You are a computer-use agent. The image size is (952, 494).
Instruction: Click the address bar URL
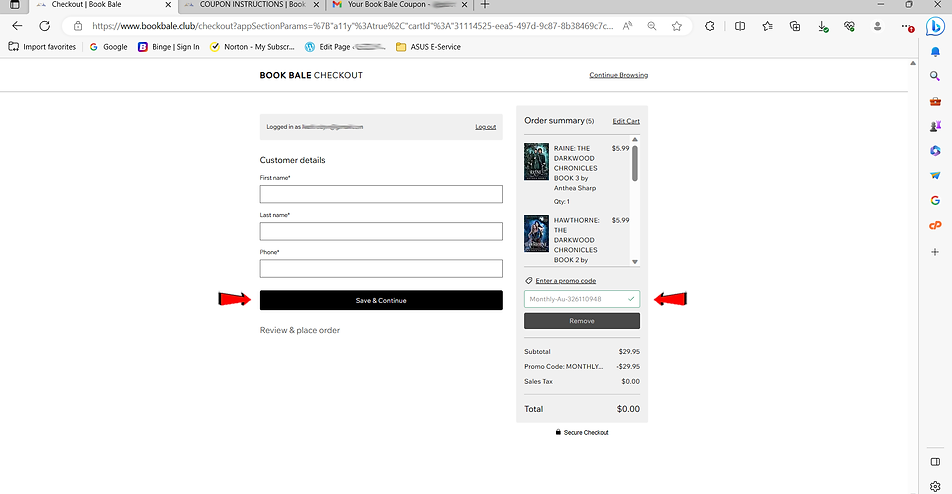(x=352, y=26)
